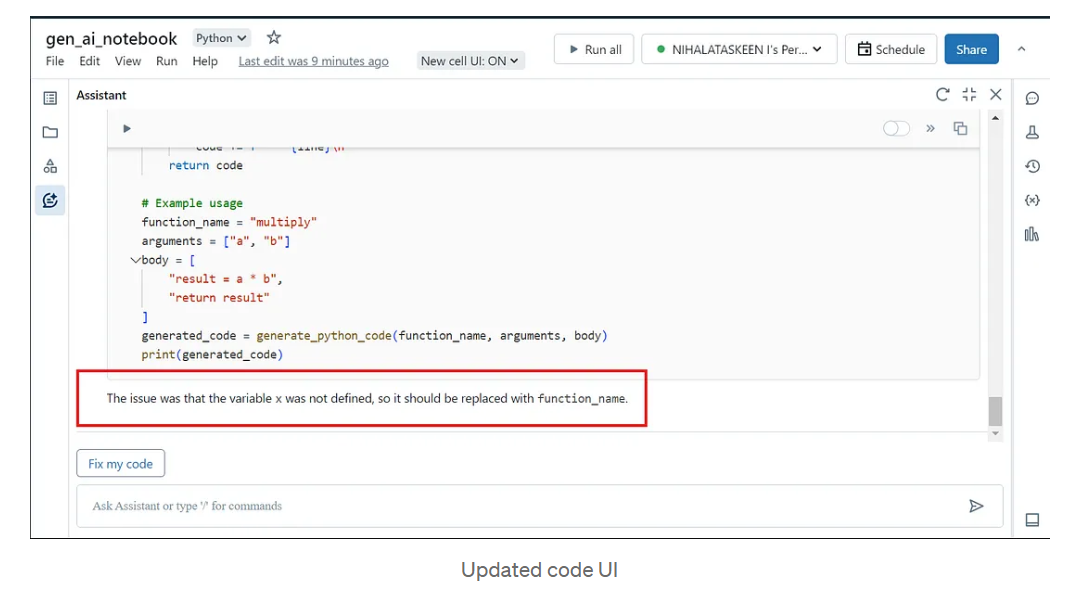1087x594 pixels.
Task: Open the execution history panel on the right
Action: click(x=1032, y=167)
